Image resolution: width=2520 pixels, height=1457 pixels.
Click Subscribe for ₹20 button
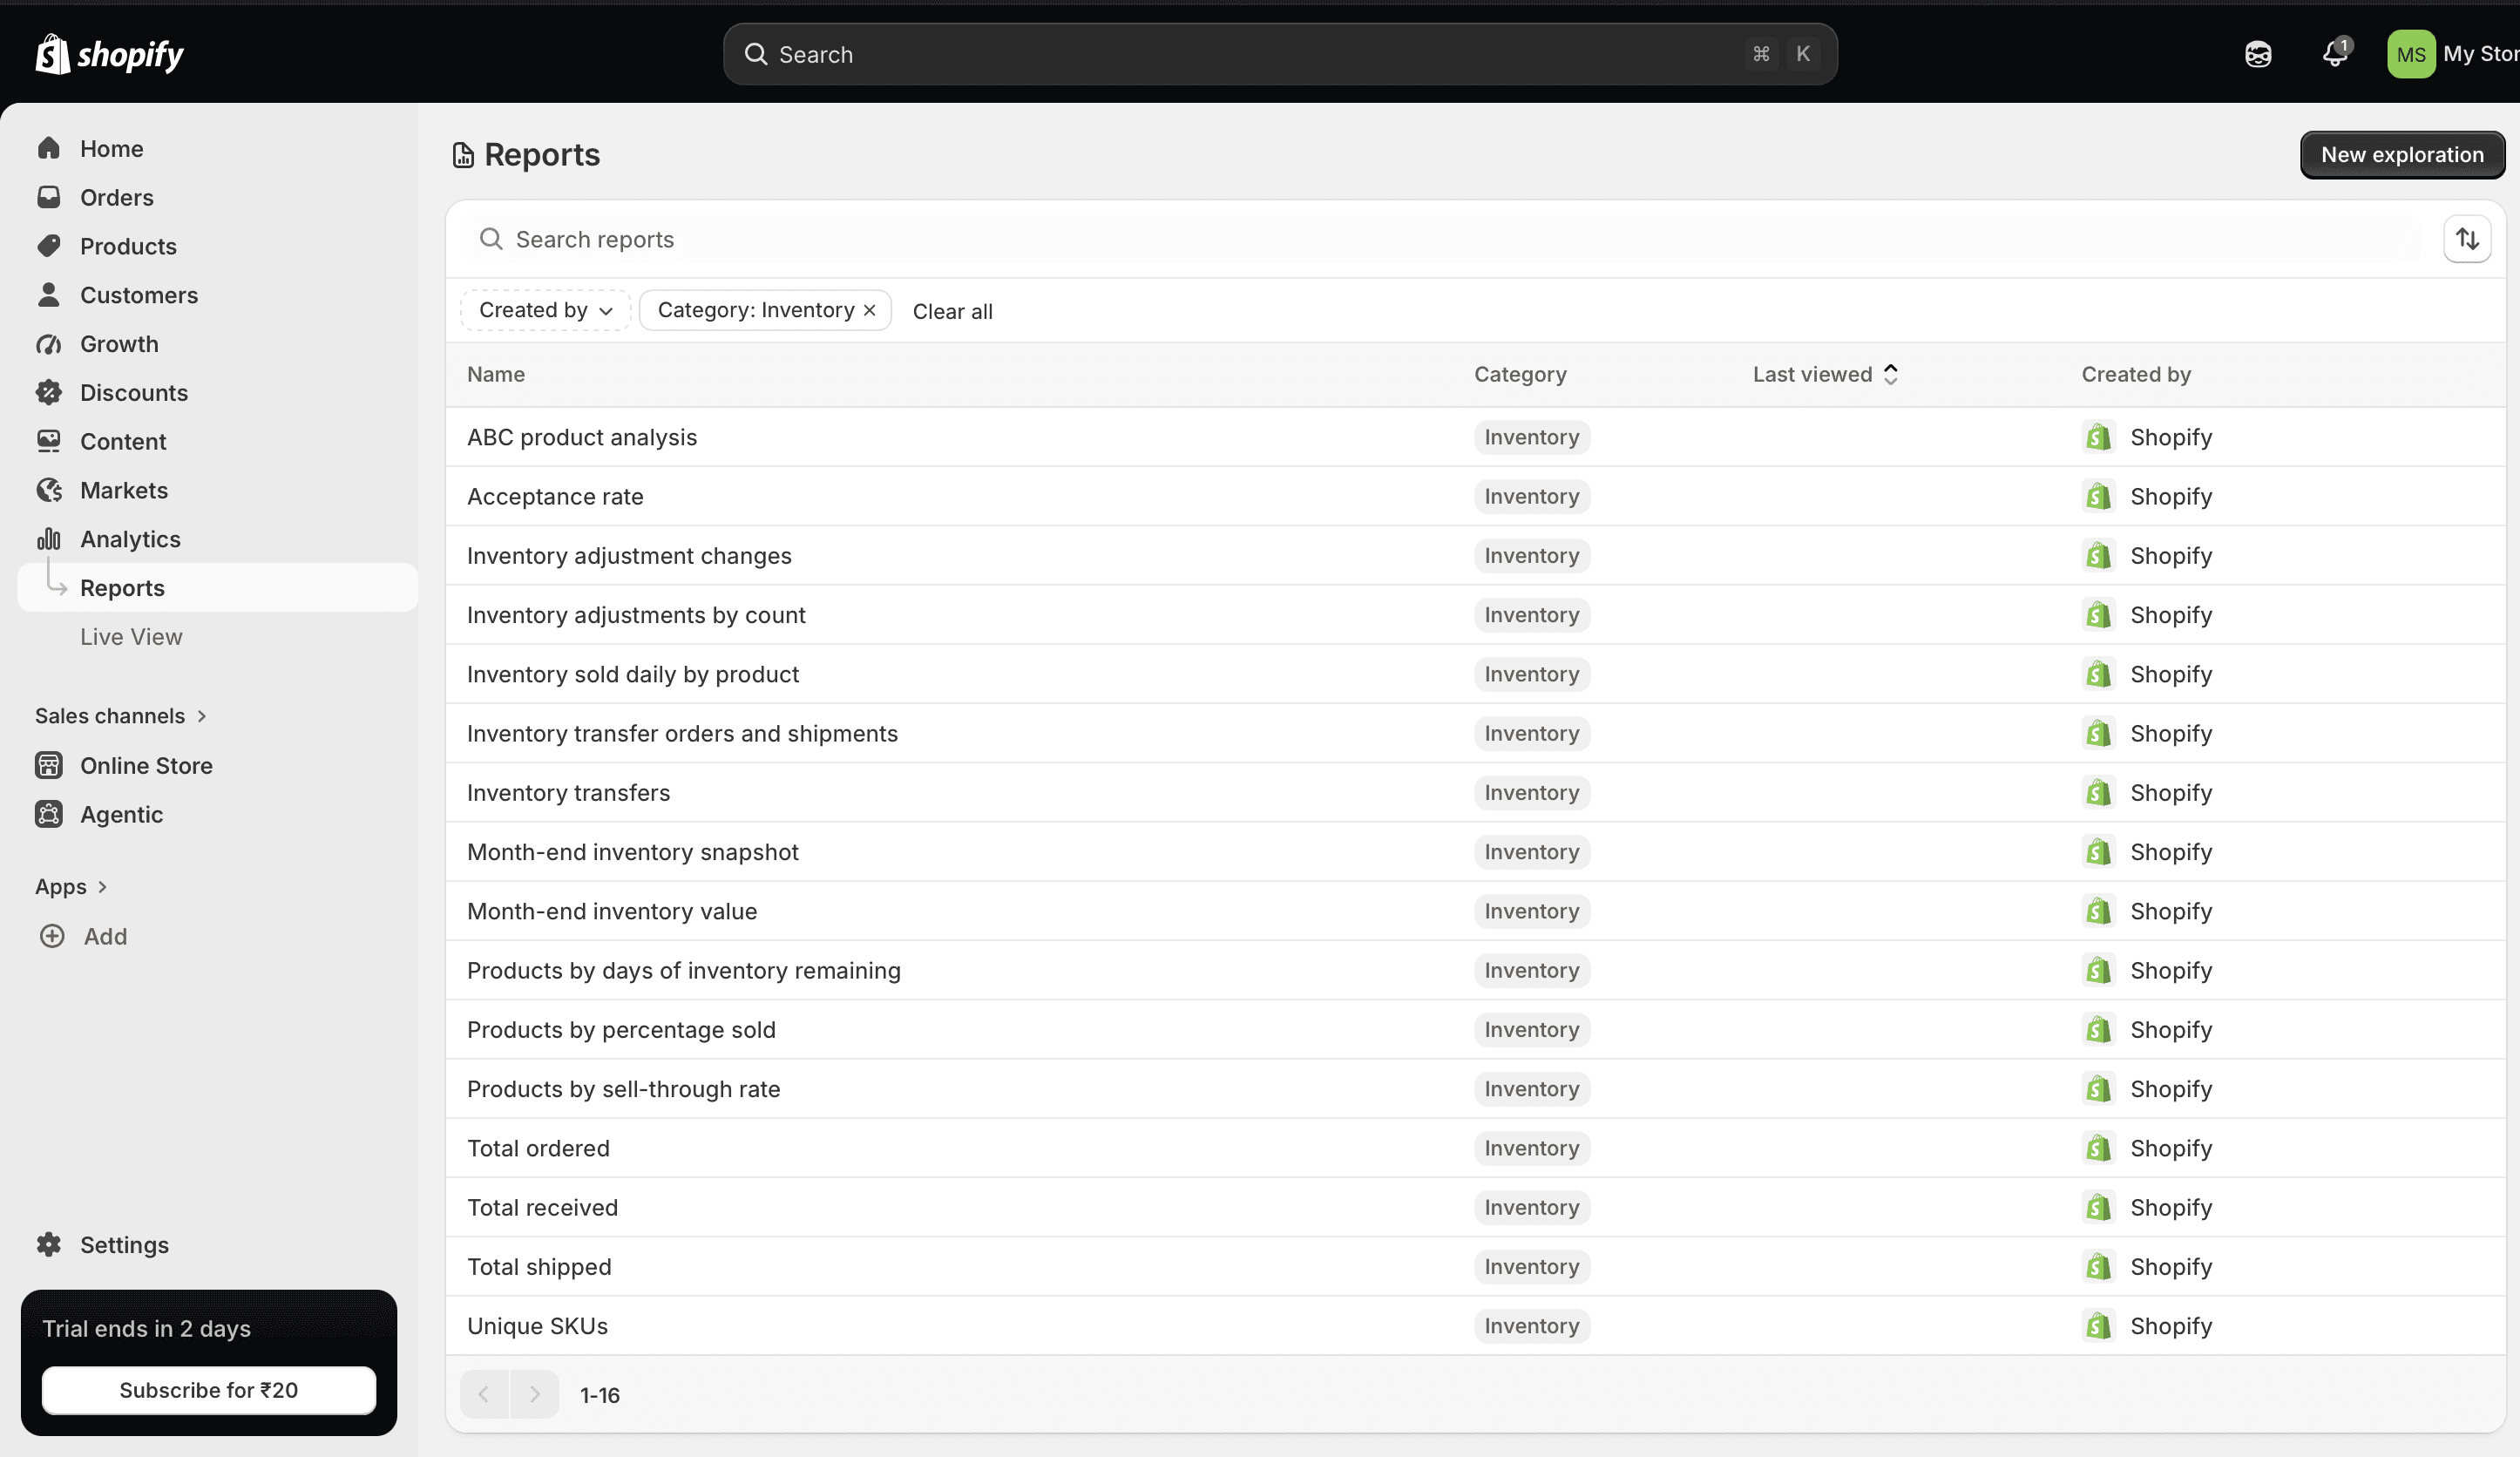tap(208, 1390)
